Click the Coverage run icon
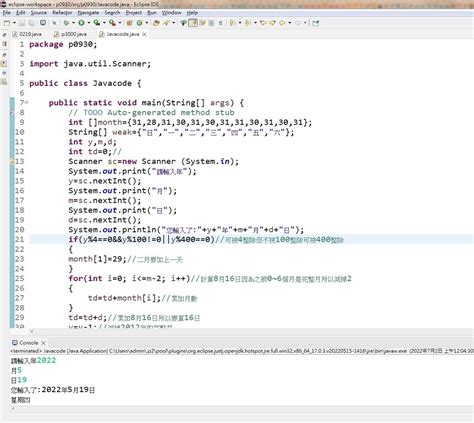474x423 pixels. click(97, 23)
